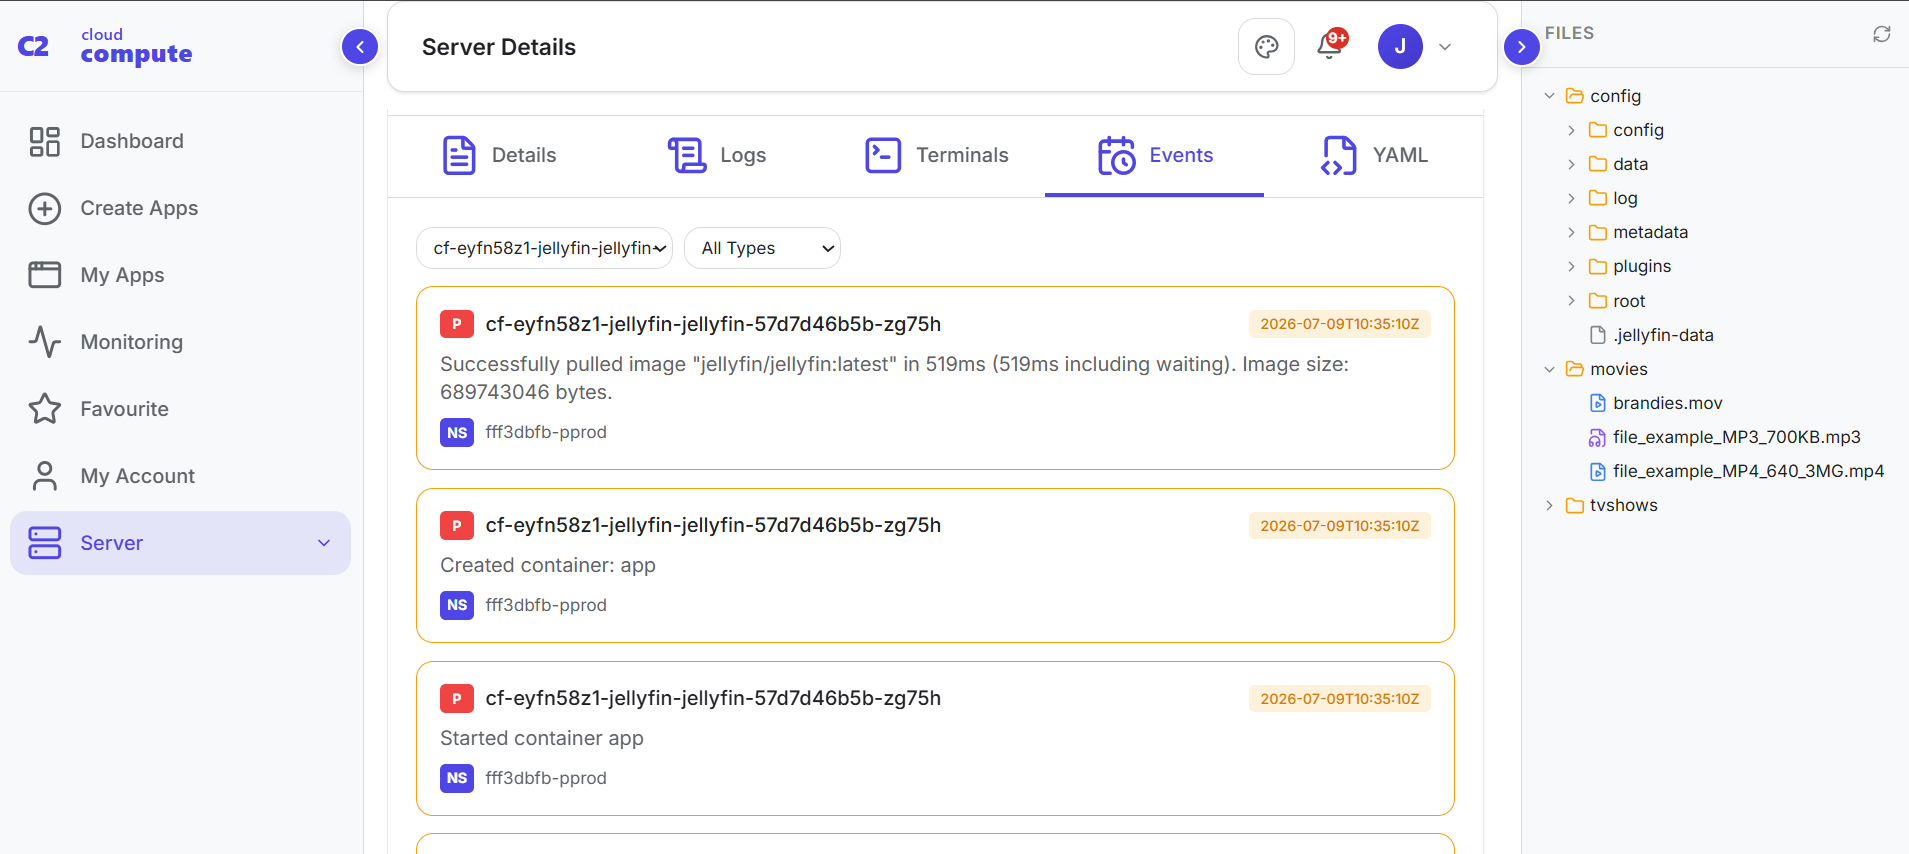
Task: Click the My Account person icon
Action: tap(45, 476)
